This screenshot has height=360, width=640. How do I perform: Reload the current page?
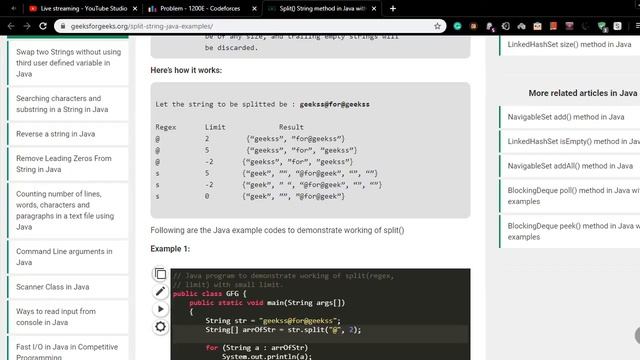[x=43, y=26]
